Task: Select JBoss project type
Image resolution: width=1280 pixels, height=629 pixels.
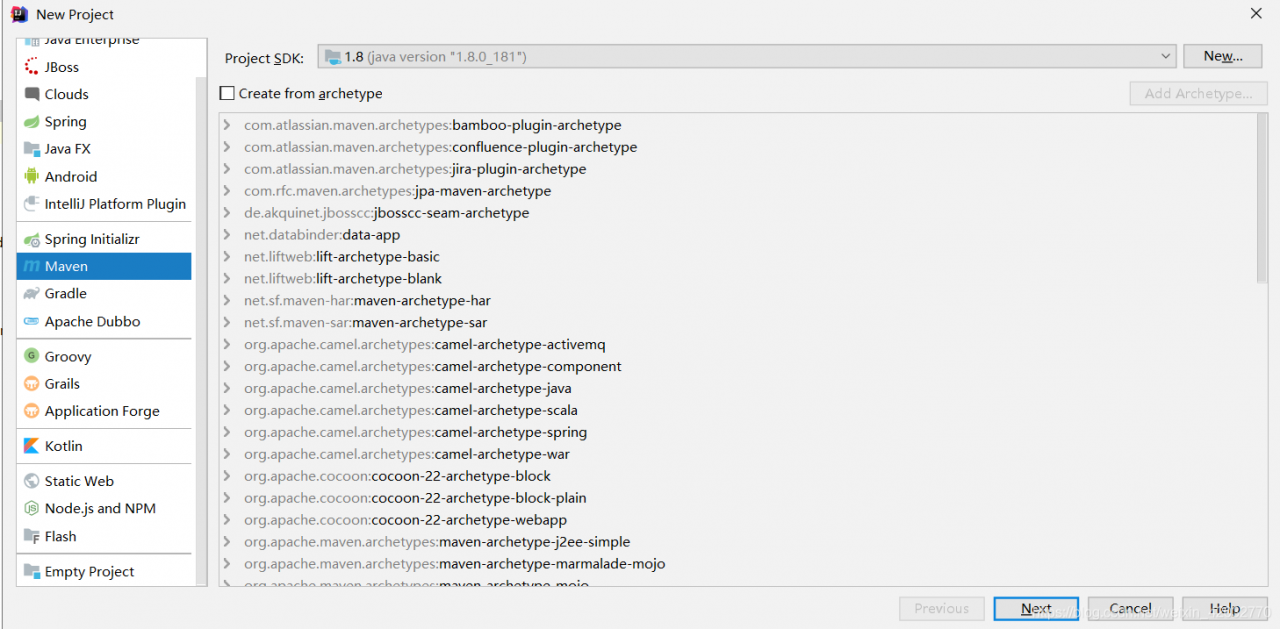Action: pos(104,67)
